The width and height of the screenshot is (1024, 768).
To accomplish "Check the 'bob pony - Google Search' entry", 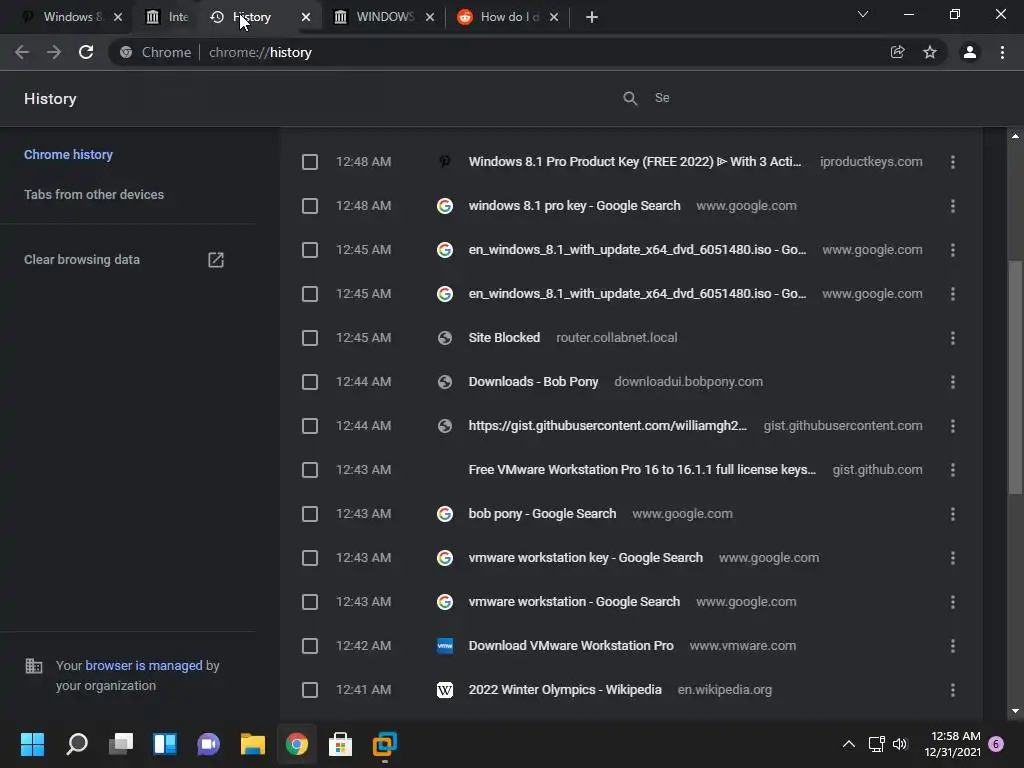I will 310,514.
